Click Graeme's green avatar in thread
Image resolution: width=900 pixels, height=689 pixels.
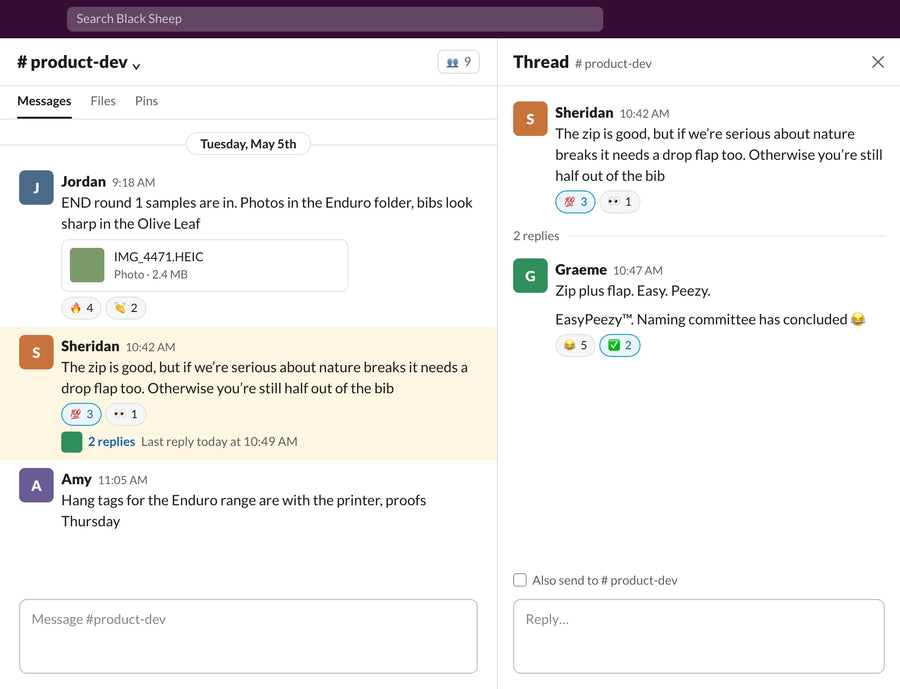[x=530, y=276]
